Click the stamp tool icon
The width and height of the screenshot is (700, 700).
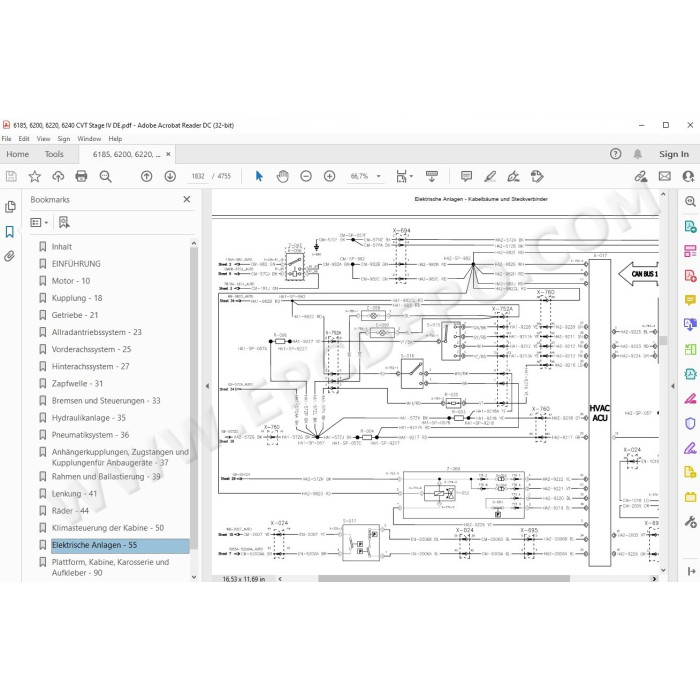coord(537,176)
